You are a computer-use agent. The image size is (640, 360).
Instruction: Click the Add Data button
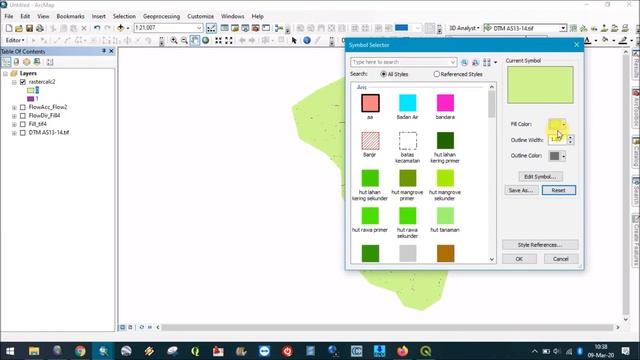pyautogui.click(x=120, y=28)
